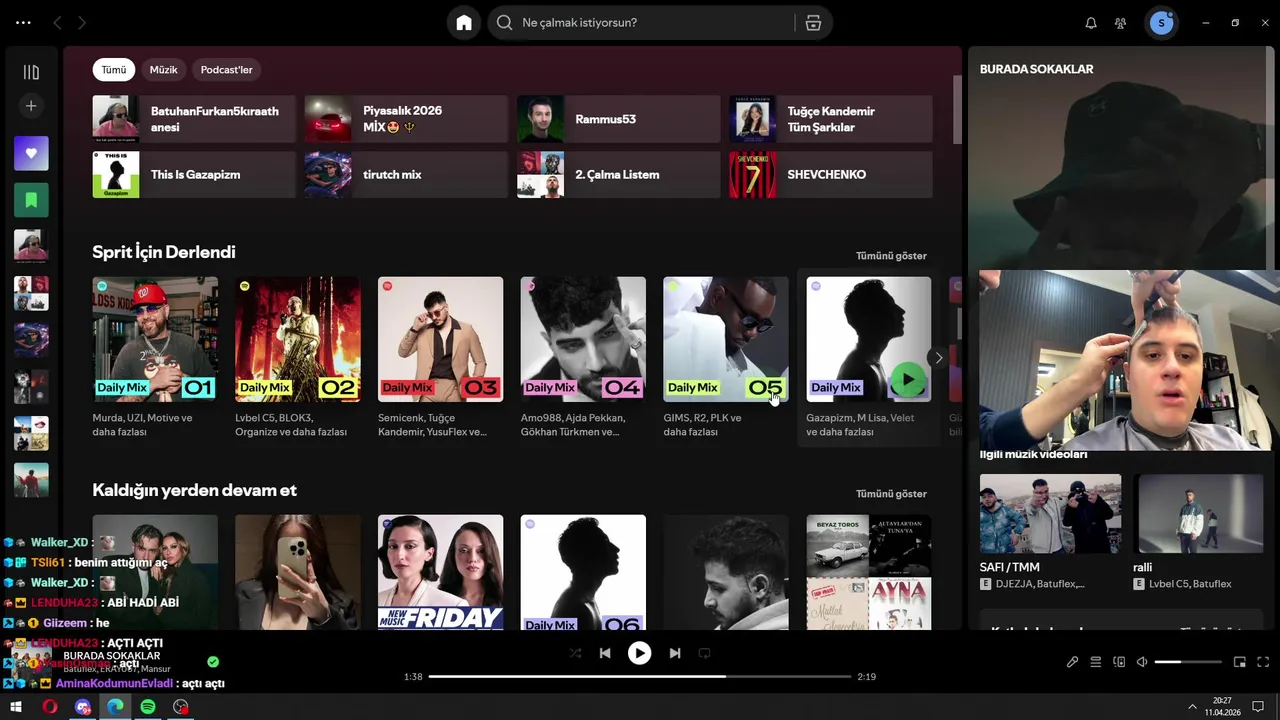Open Microsoft Edge from the taskbar
Viewport: 1280px width, 720px height.
pos(115,707)
